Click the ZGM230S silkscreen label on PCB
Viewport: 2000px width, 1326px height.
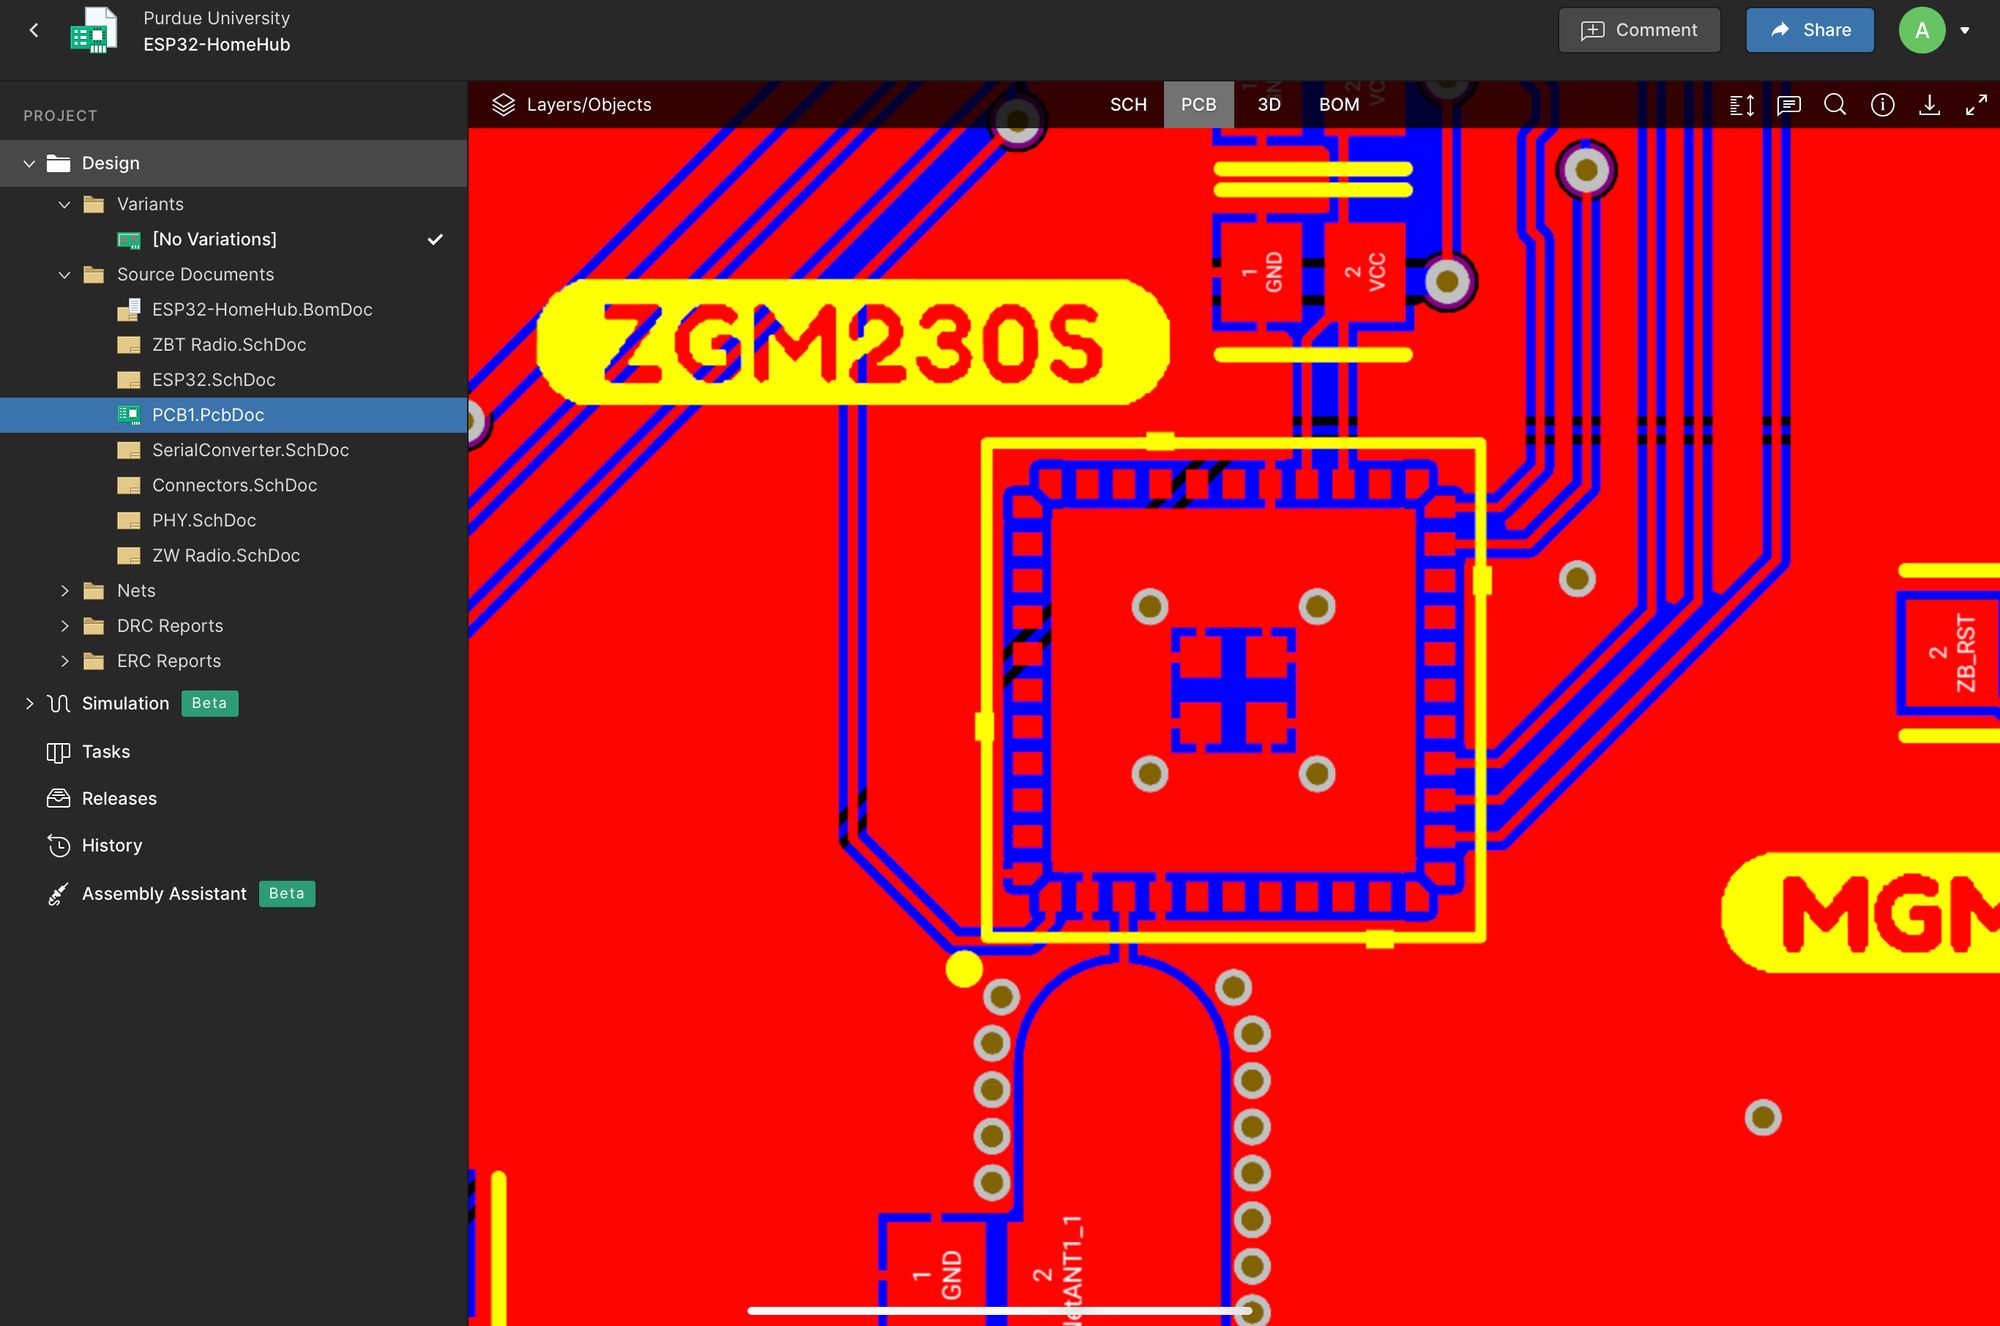coord(853,342)
